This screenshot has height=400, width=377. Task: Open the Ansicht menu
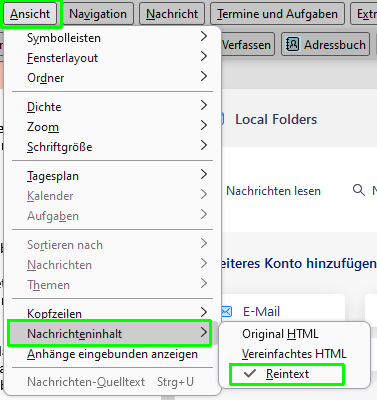[30, 14]
